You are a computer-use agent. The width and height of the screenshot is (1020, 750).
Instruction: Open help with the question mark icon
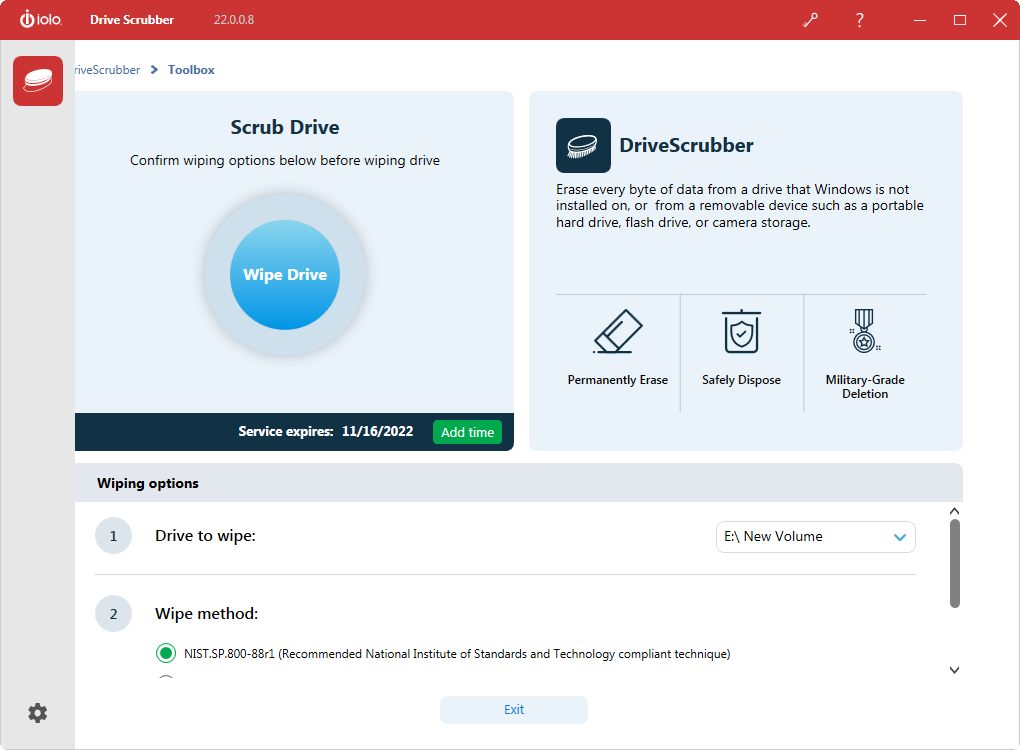(859, 20)
